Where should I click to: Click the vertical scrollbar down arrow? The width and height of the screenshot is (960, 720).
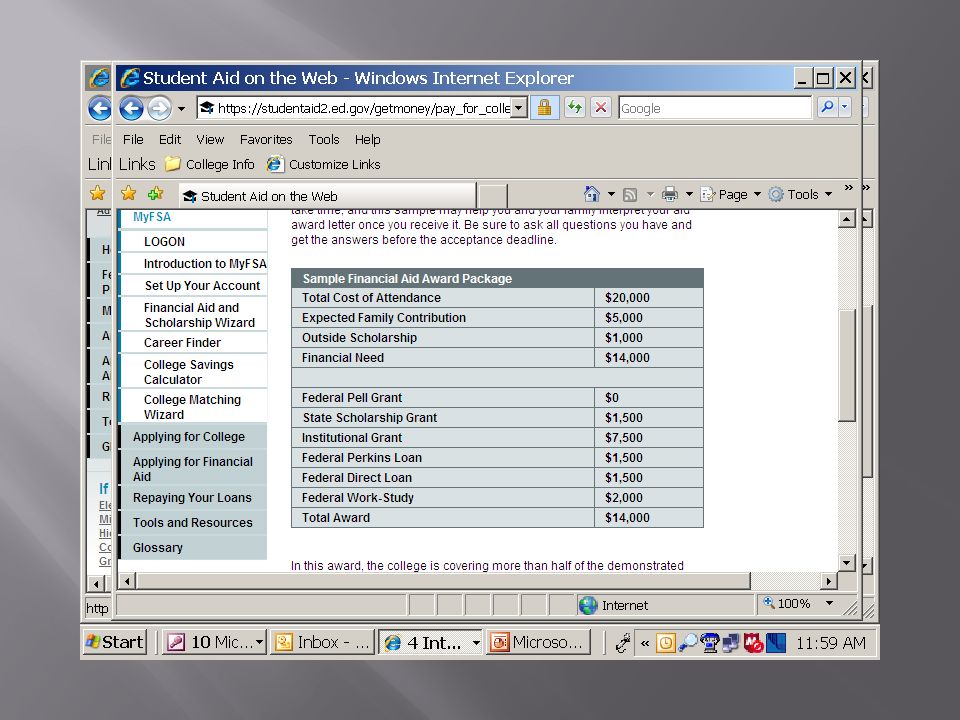tap(846, 562)
